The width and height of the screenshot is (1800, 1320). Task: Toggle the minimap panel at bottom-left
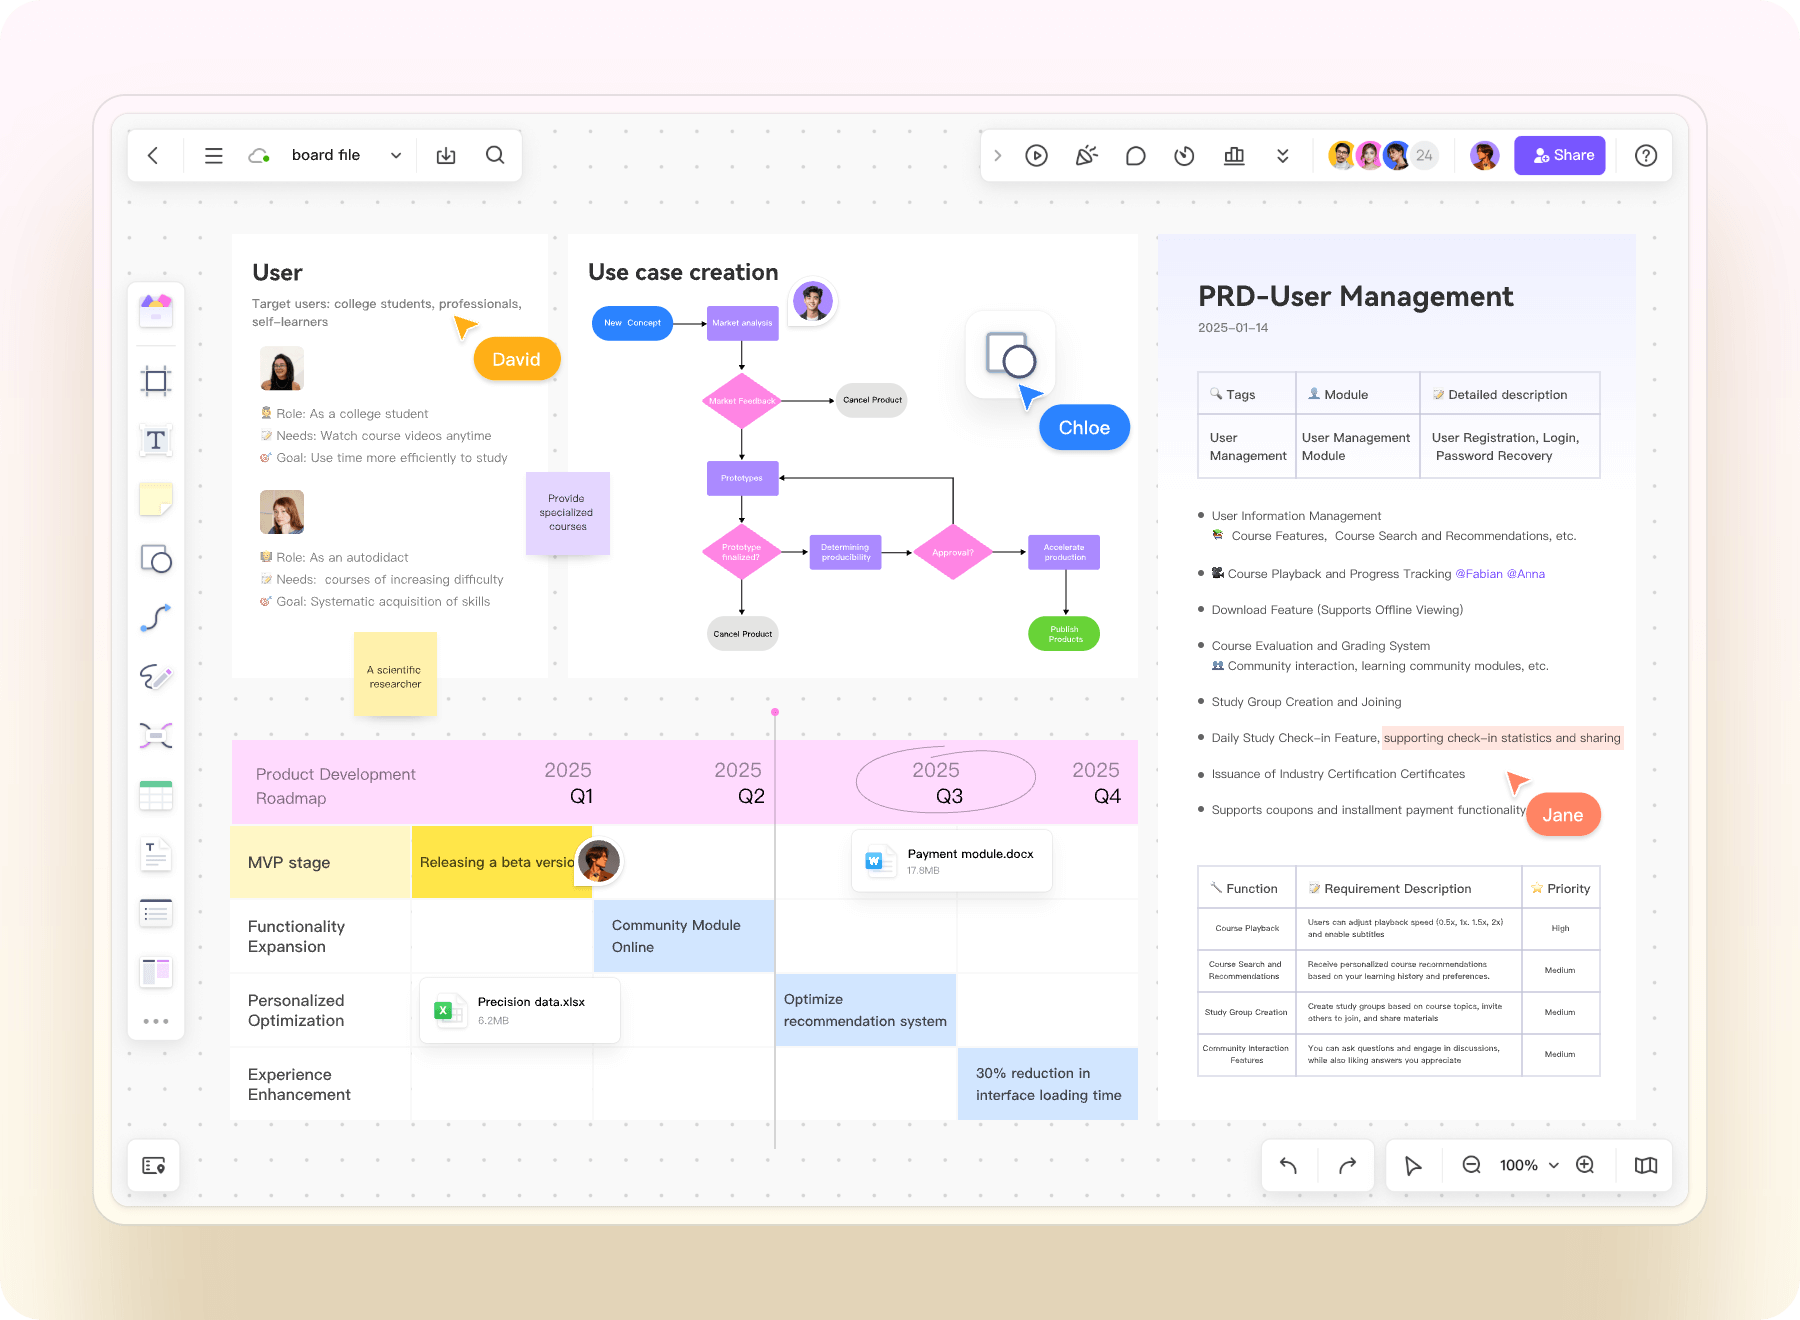154,1166
